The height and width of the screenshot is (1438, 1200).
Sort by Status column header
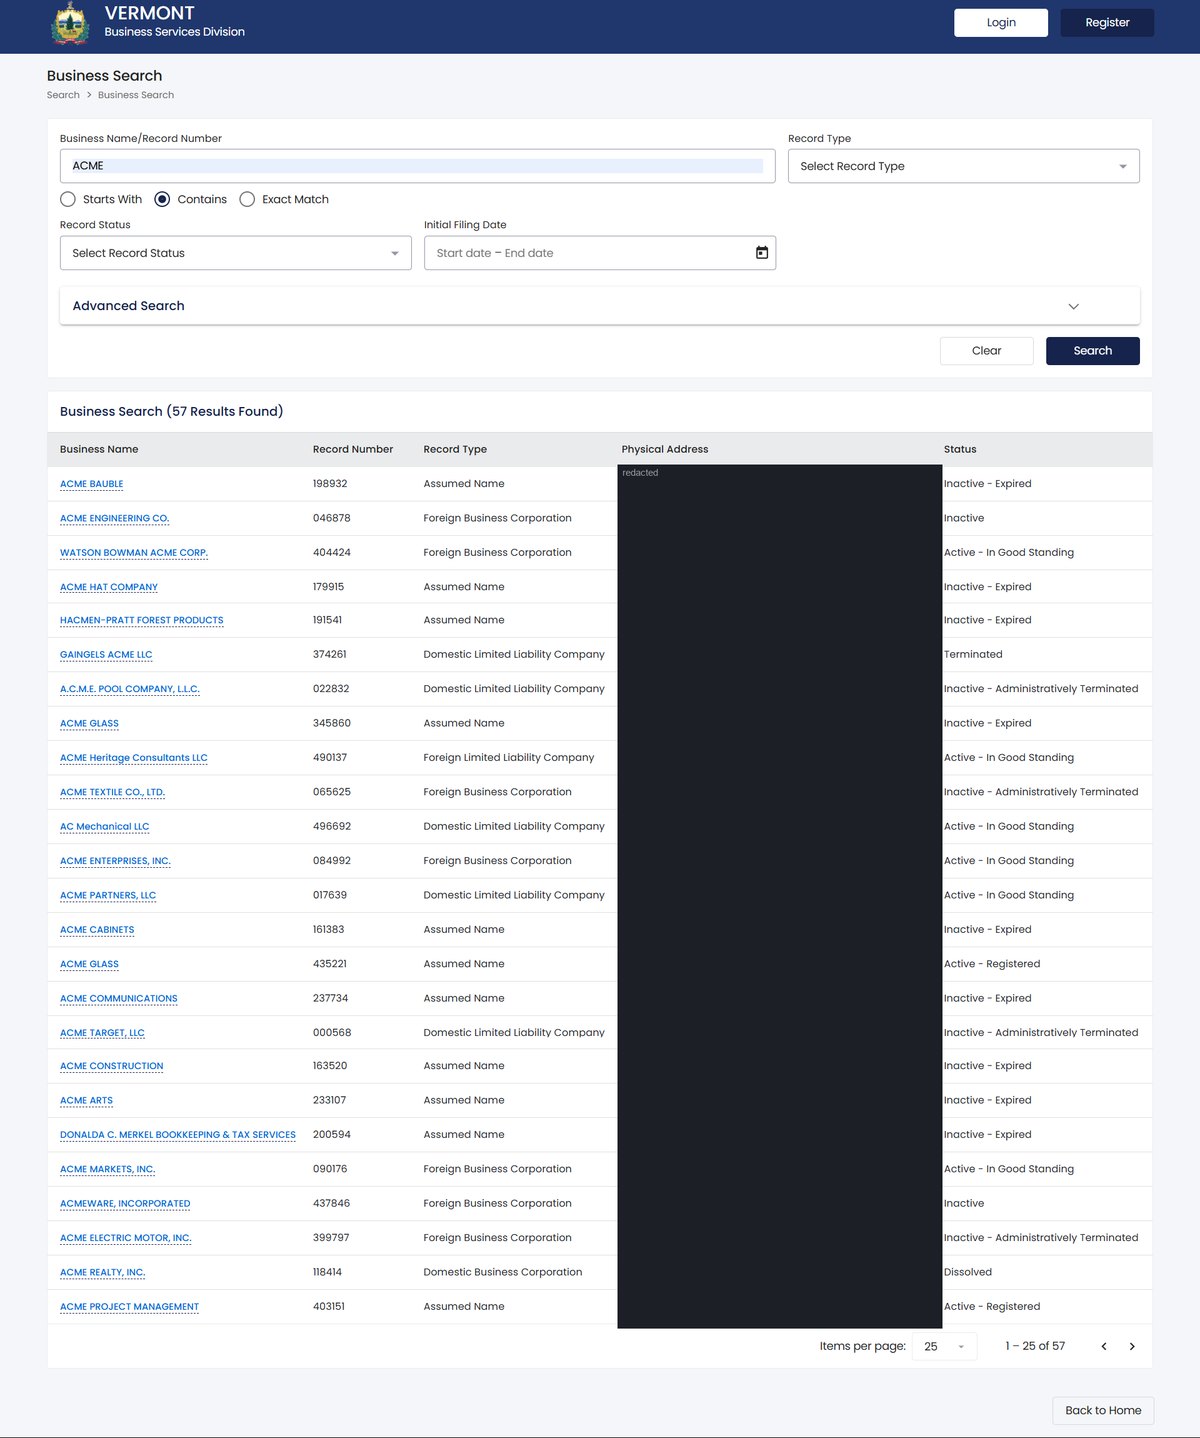[960, 449]
